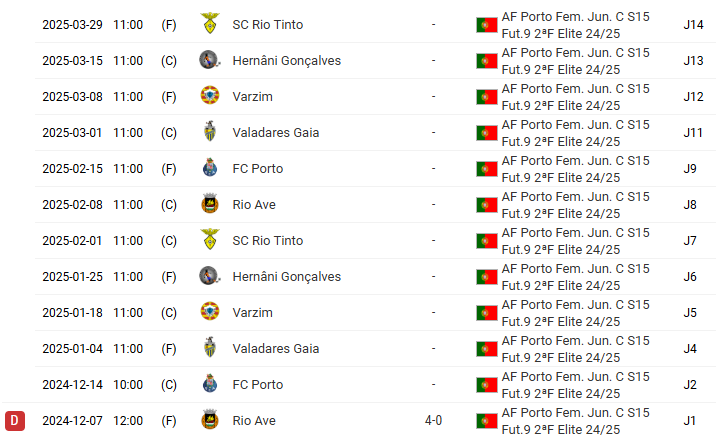The height and width of the screenshot is (436, 716).
Task: Click FC Porto crest, 2025-02-15 match
Action: [x=210, y=168]
